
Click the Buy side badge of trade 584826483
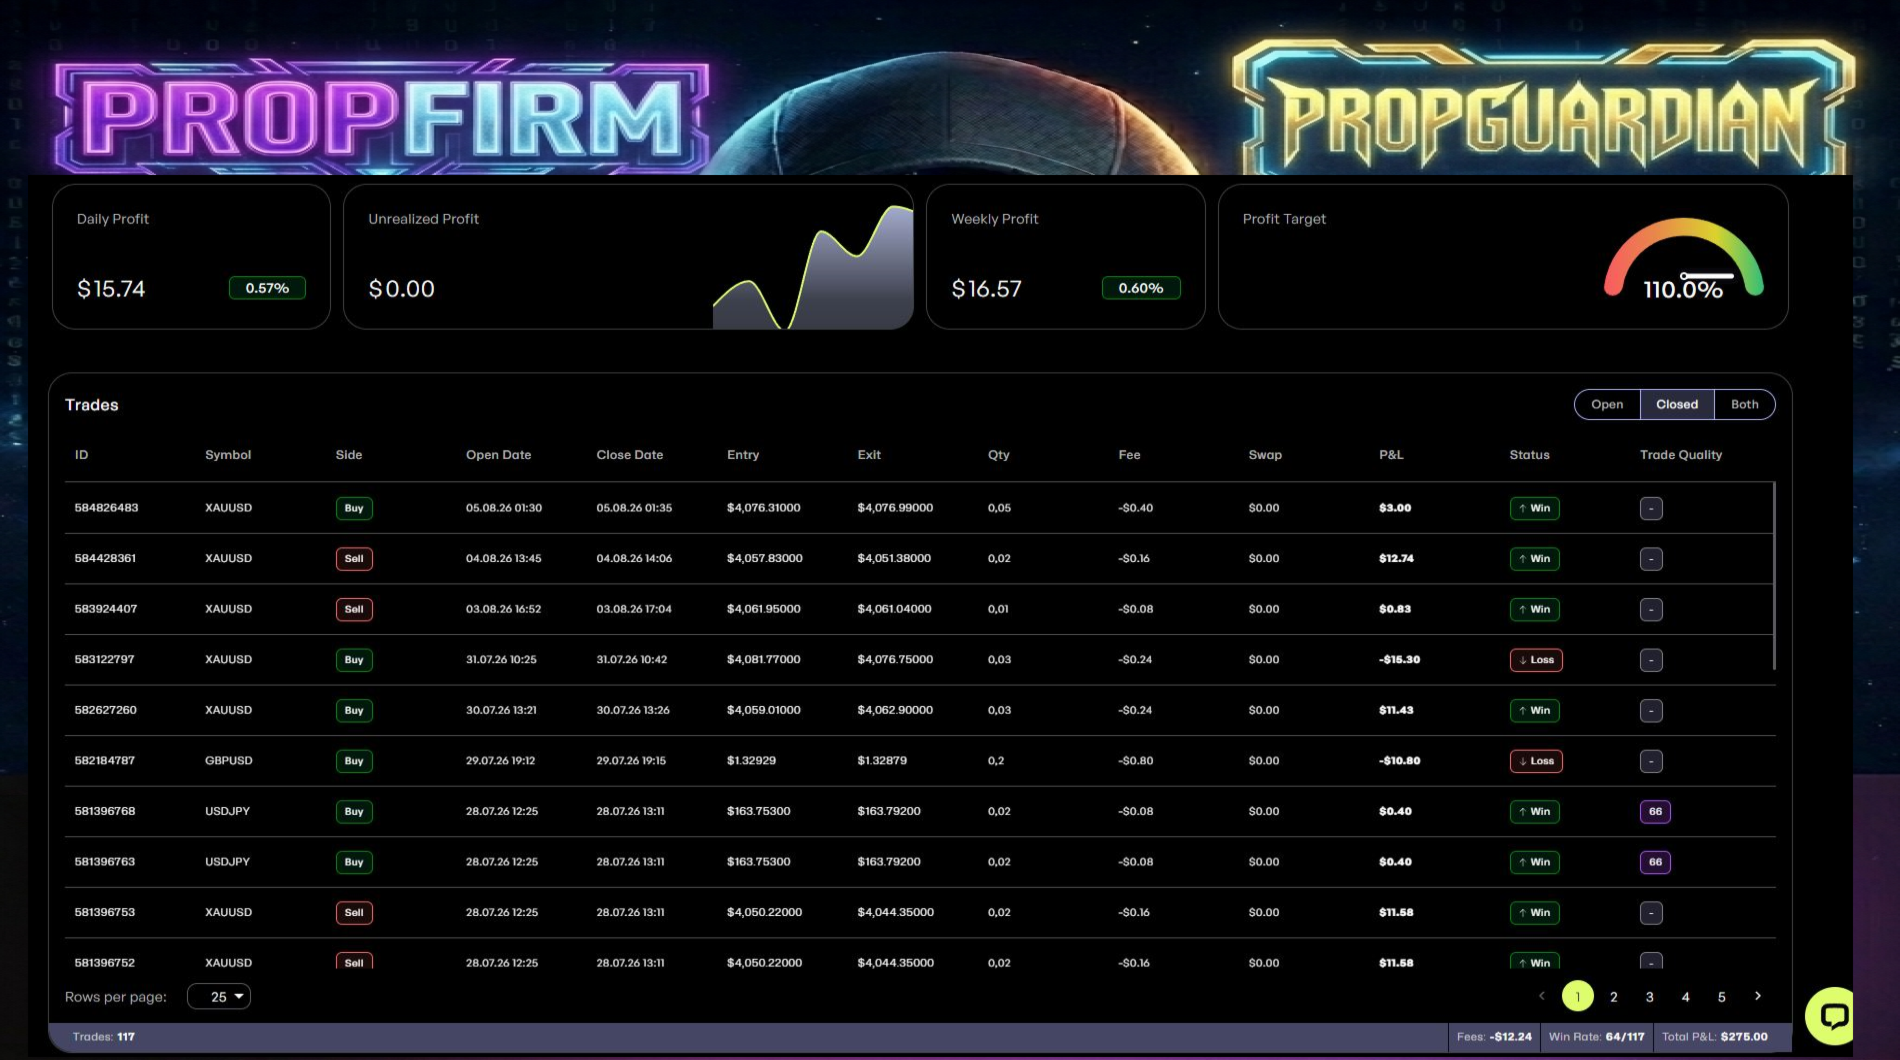click(x=354, y=508)
